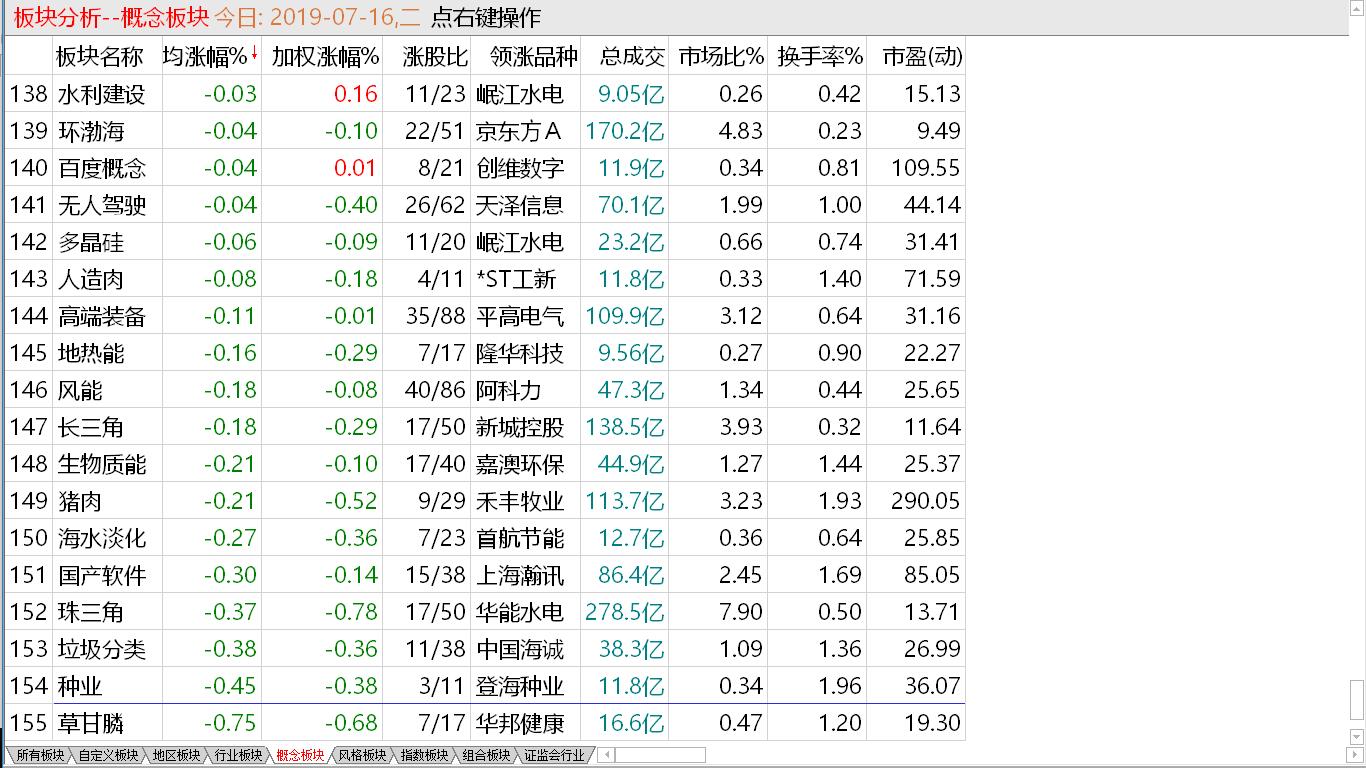Click leading stock 中国海诚
The width and height of the screenshot is (1366, 768).
(520, 649)
